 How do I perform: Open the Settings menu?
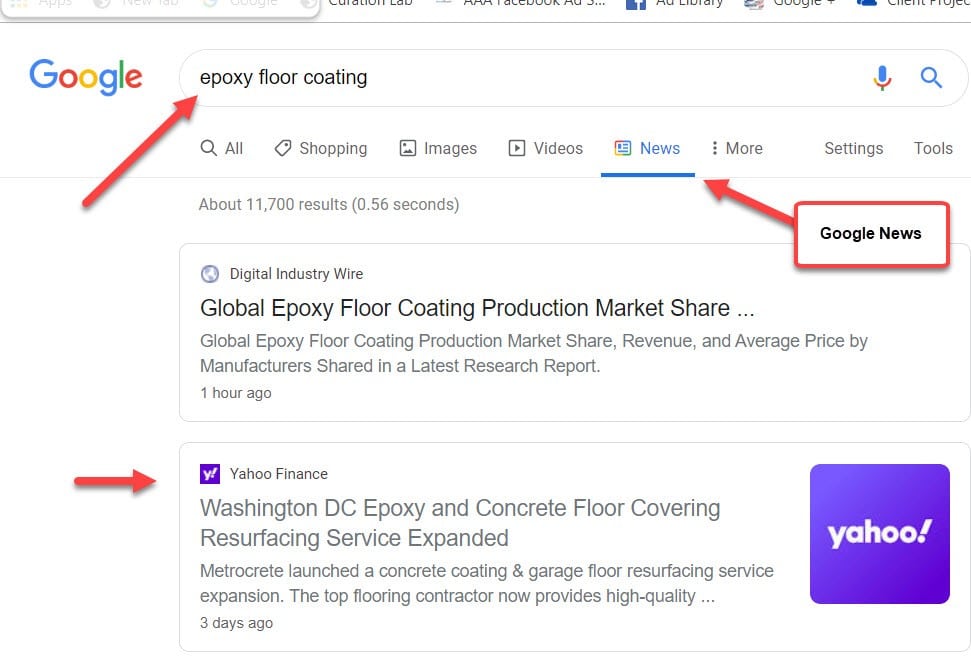853,148
